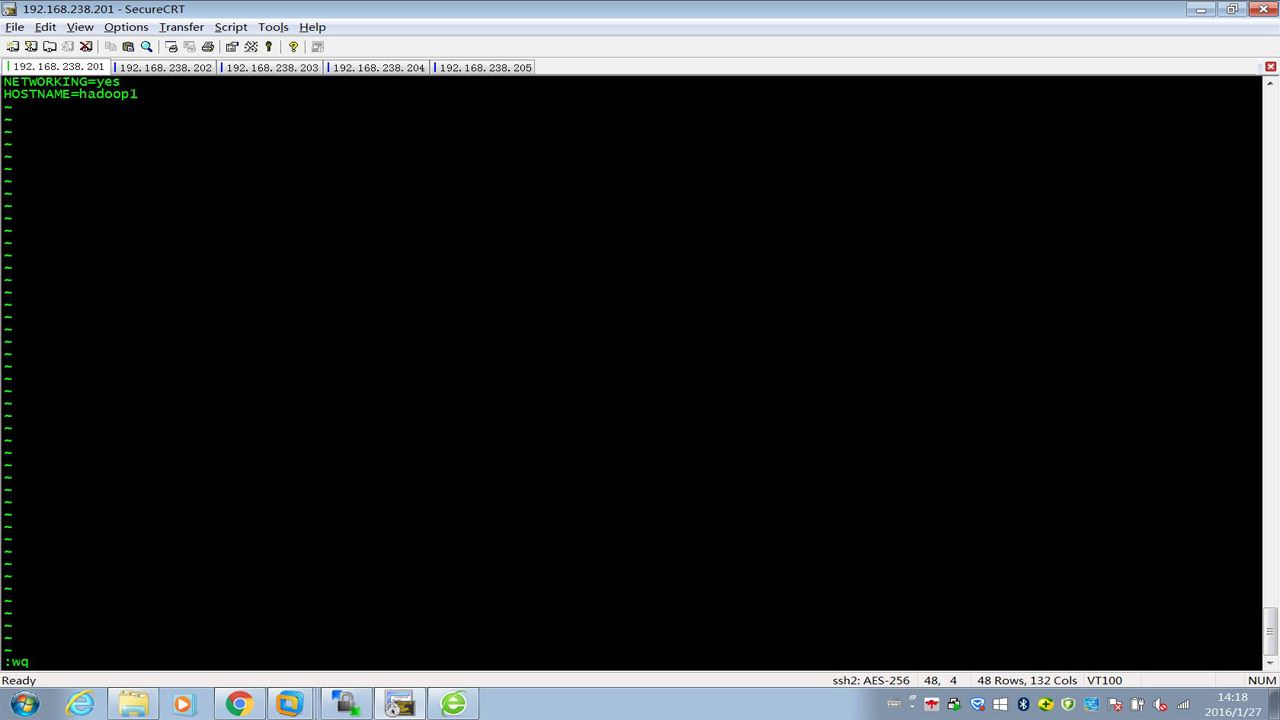Viewport: 1280px width, 720px height.
Task: Click the grayed Reconnect toolbar icon
Action: point(68,46)
